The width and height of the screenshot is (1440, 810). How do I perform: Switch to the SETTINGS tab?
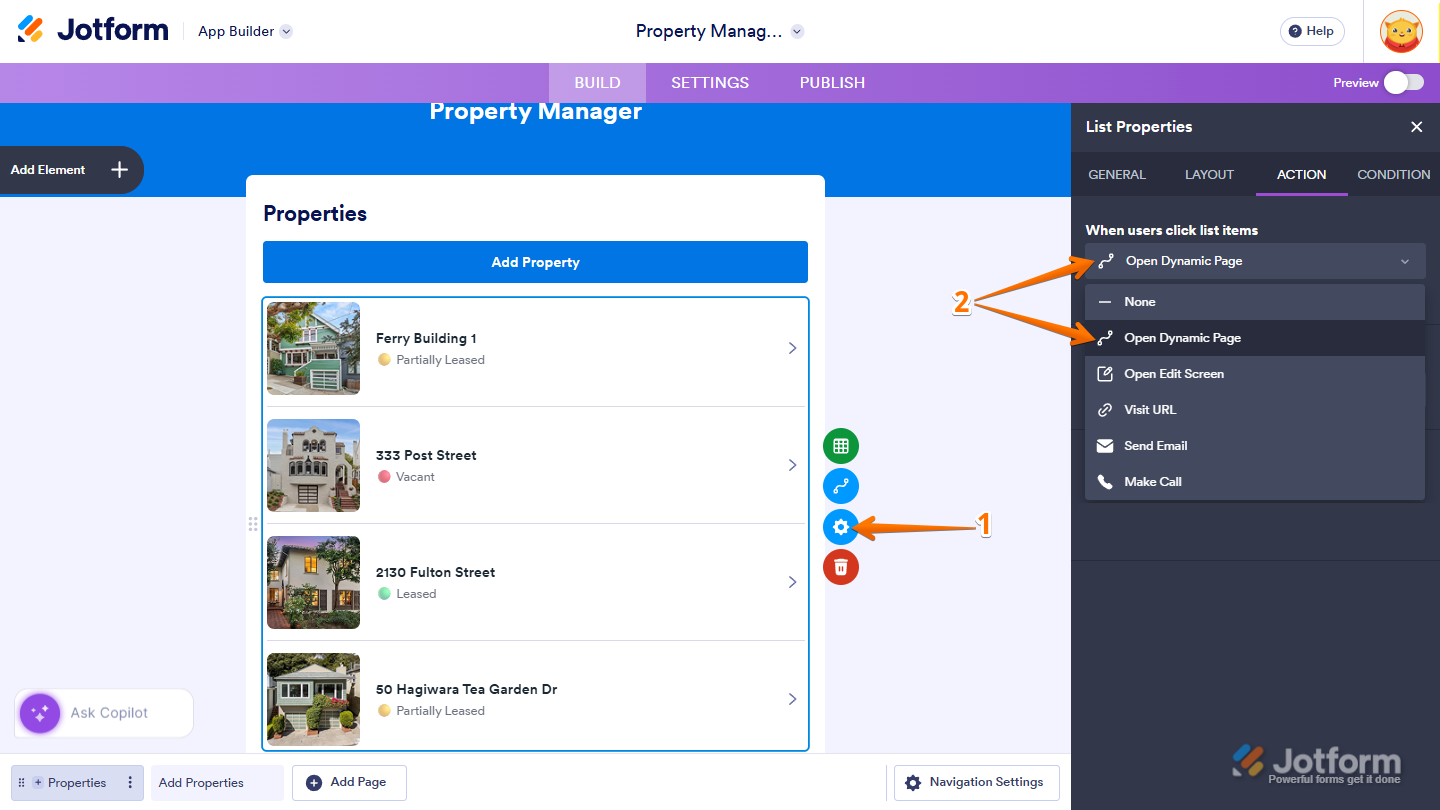pos(710,82)
